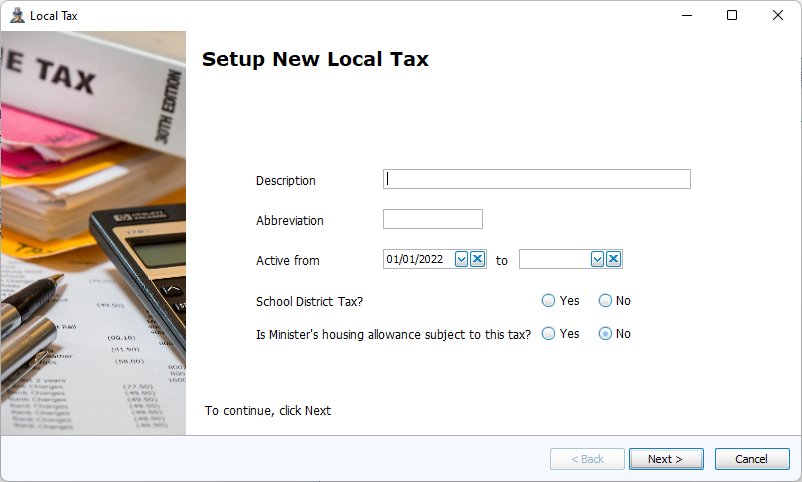802x482 pixels.
Task: Select Yes for School District Tax
Action: coord(548,300)
